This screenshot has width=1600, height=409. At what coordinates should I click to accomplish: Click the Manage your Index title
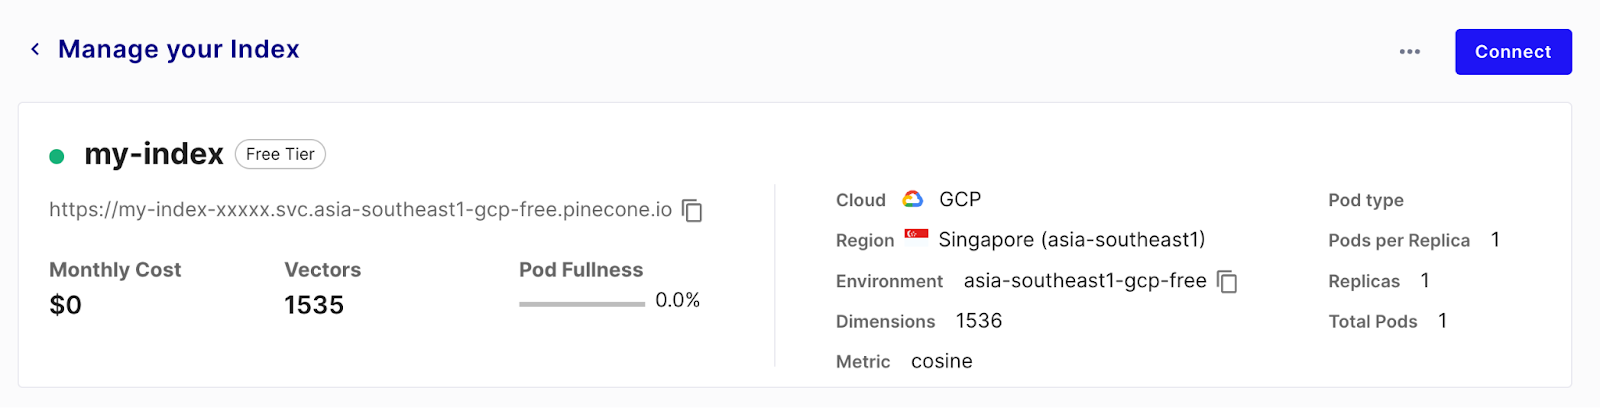(x=179, y=49)
